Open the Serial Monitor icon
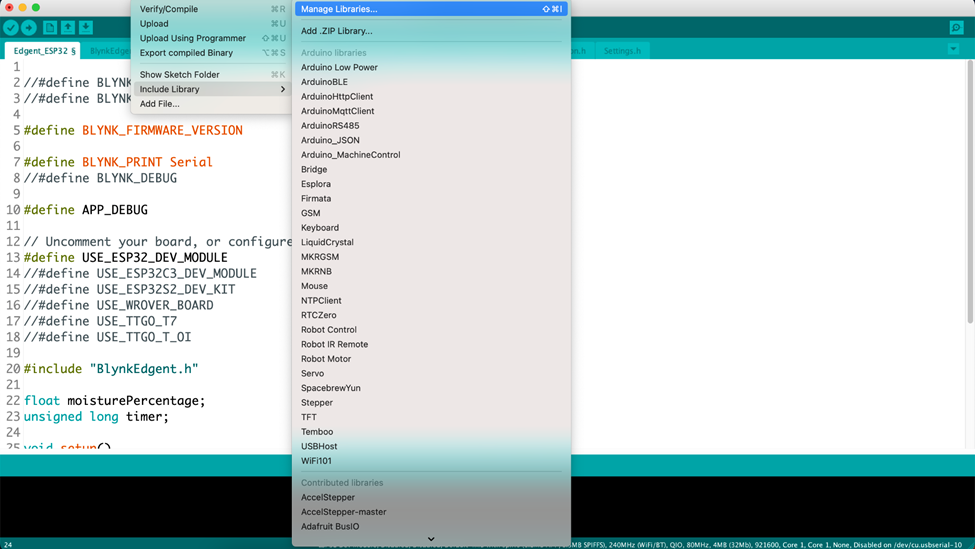Viewport: 975px width, 549px height. click(x=956, y=27)
